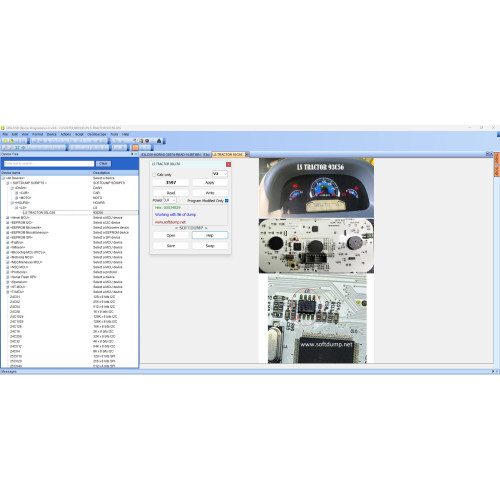This screenshot has width=500, height=500.
Task: Click the green arrow icon in second toolbar row
Action: point(23,147)
